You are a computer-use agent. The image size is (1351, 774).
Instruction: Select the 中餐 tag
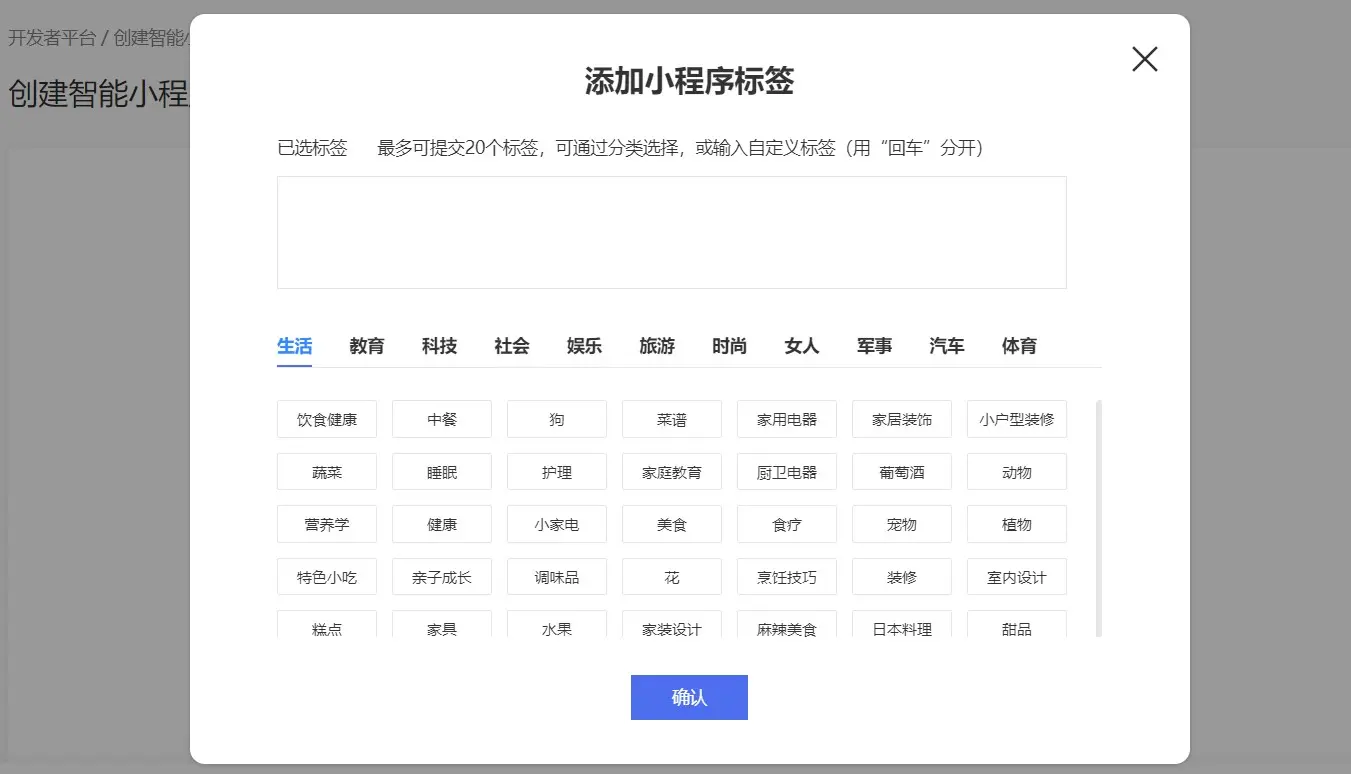pyautogui.click(x=442, y=419)
